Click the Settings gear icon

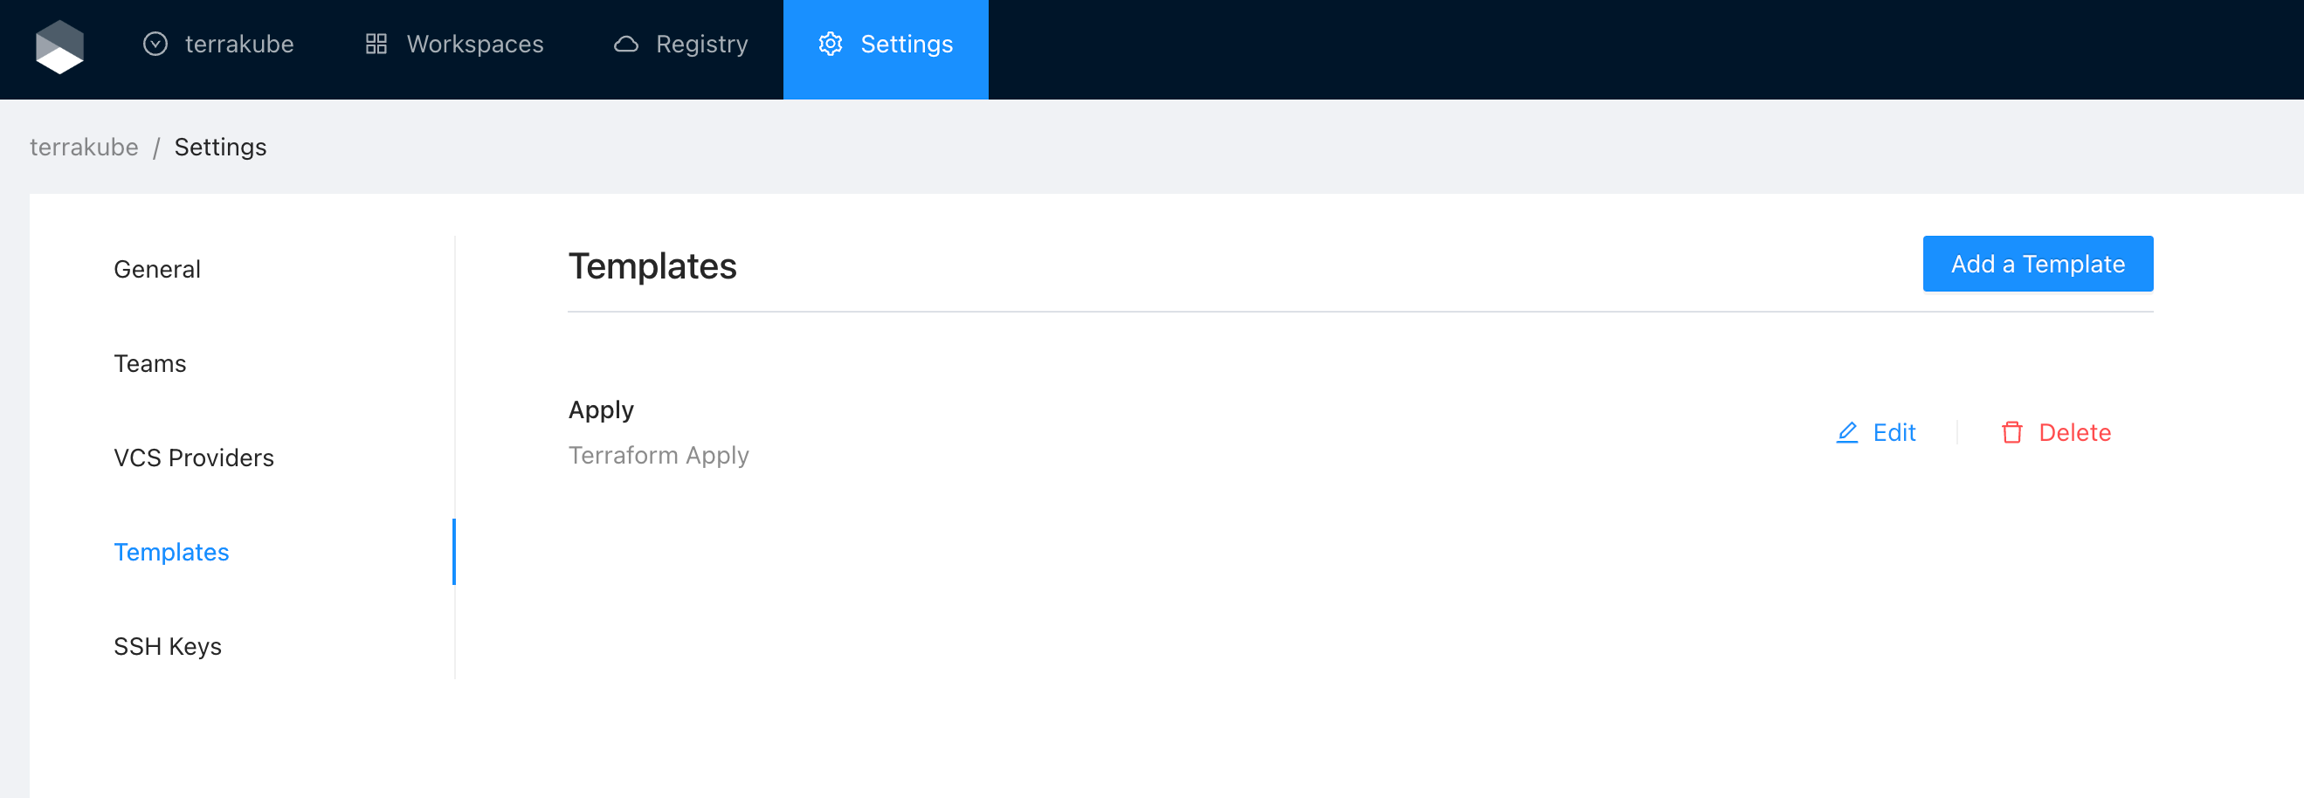pos(830,44)
